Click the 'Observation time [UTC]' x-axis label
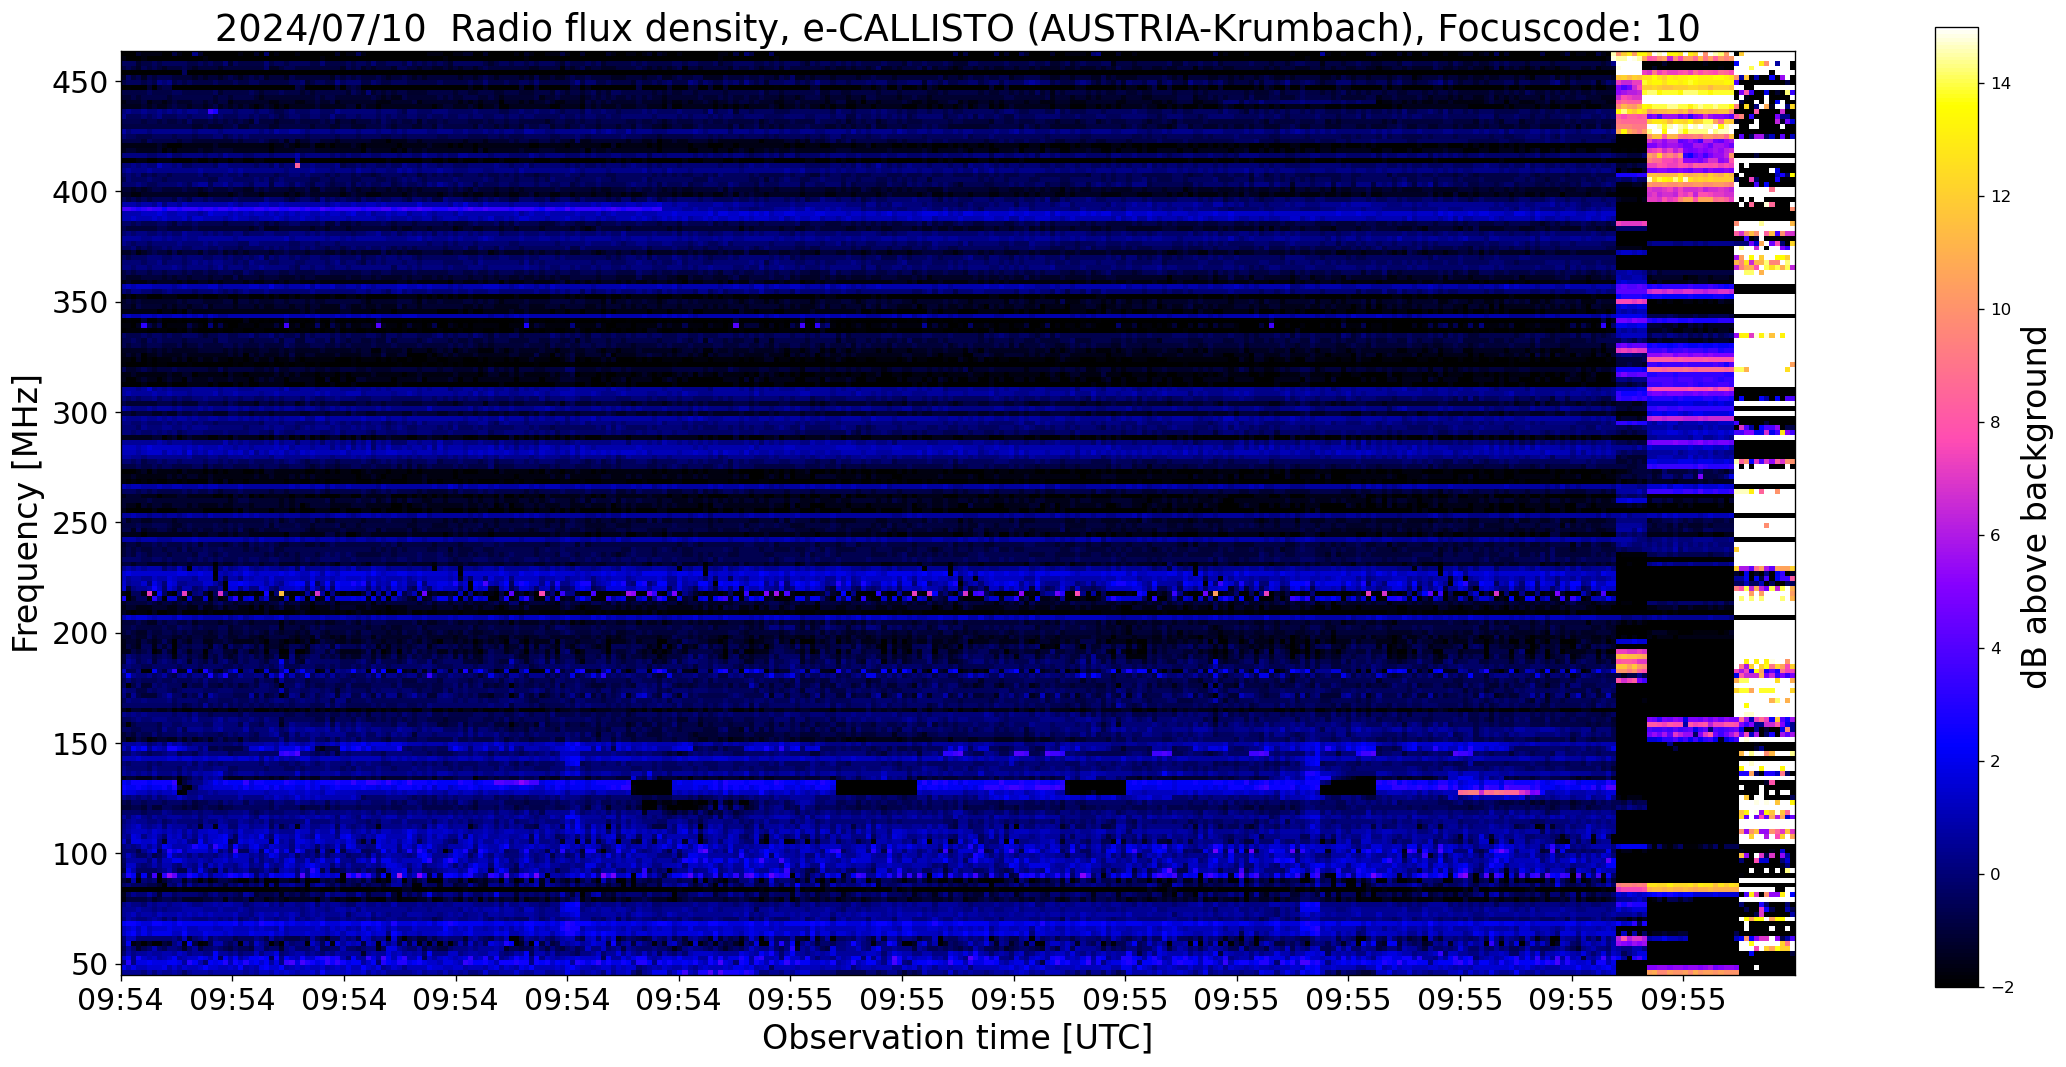The width and height of the screenshot is (2066, 1067). 957,1038
